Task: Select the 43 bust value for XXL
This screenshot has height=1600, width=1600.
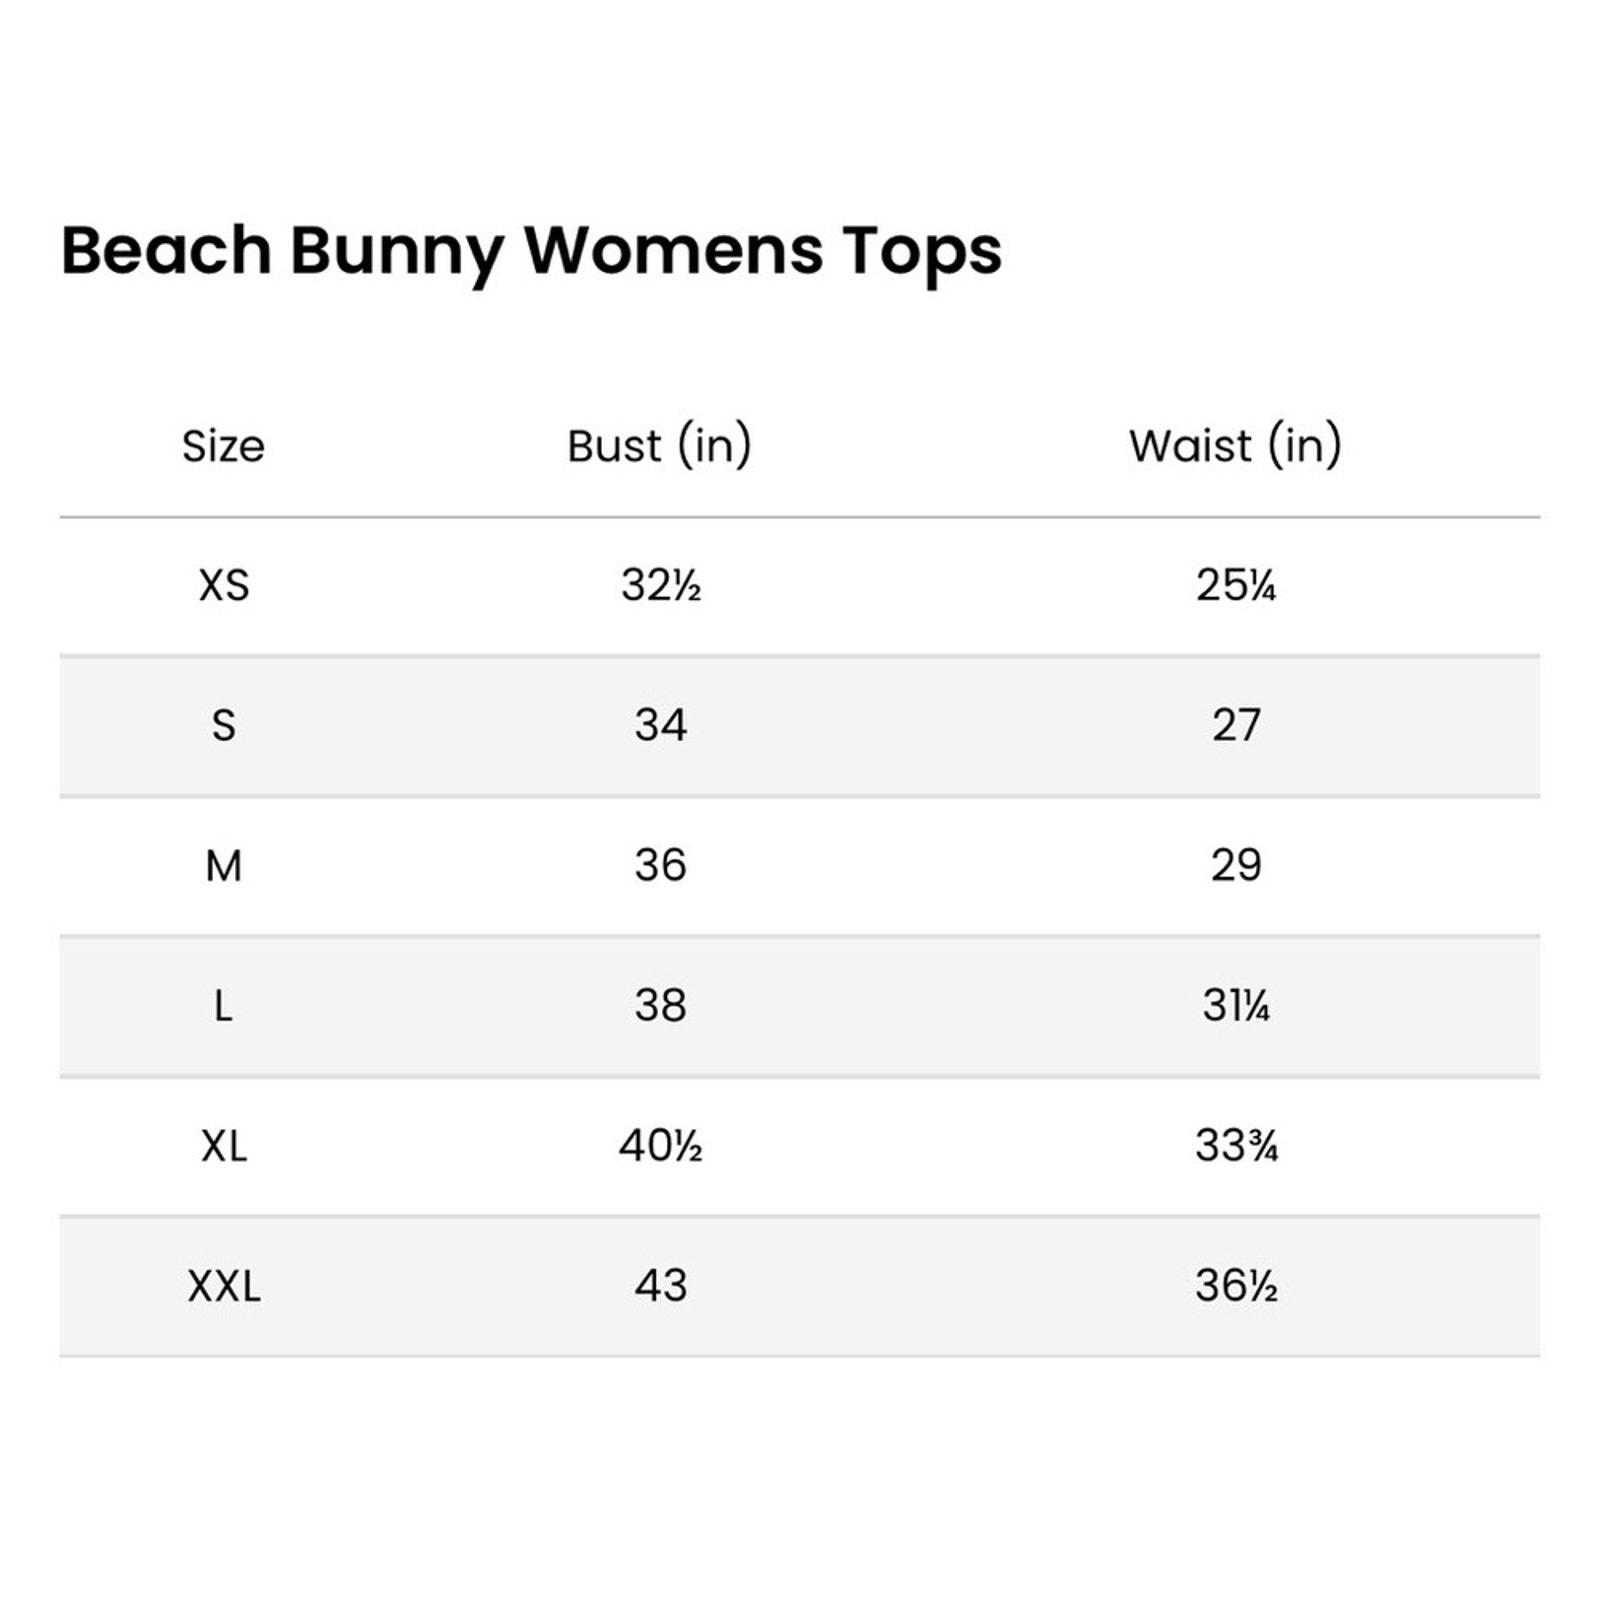Action: coord(660,1286)
